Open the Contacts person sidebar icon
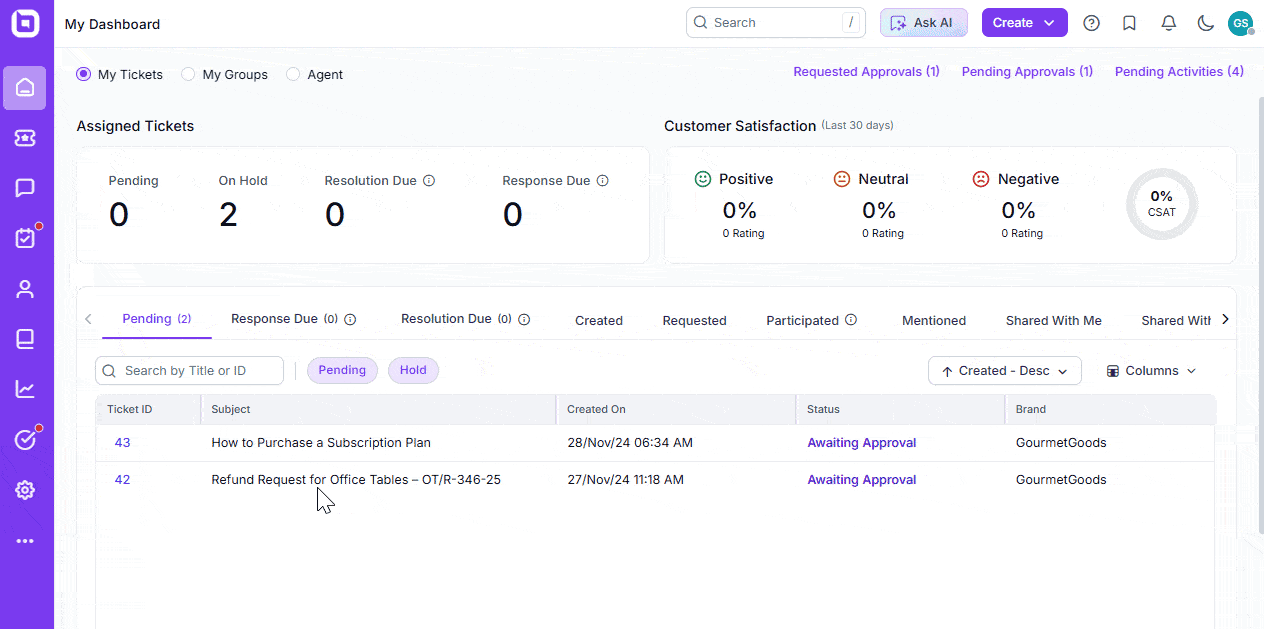Viewport: 1265px width, 629px height. pos(25,289)
